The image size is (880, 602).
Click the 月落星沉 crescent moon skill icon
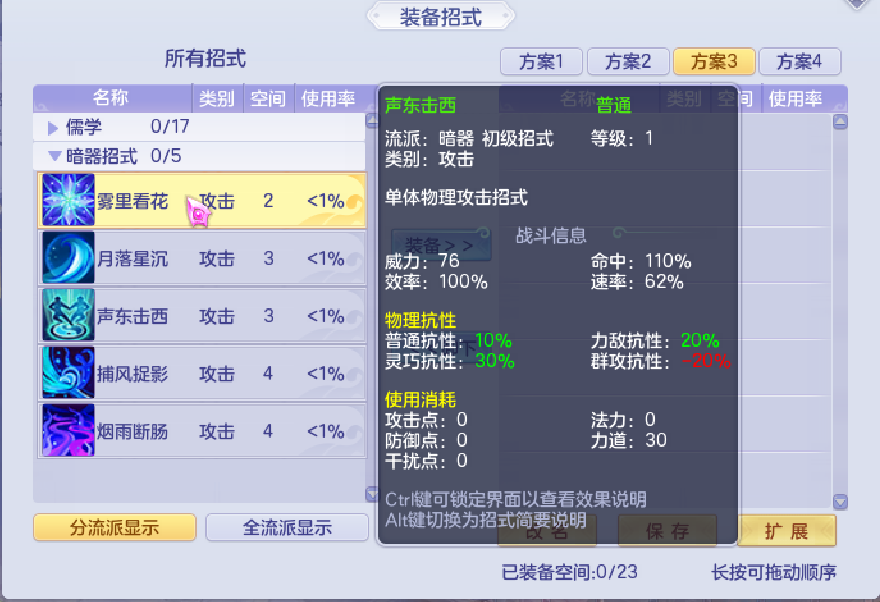[x=68, y=258]
